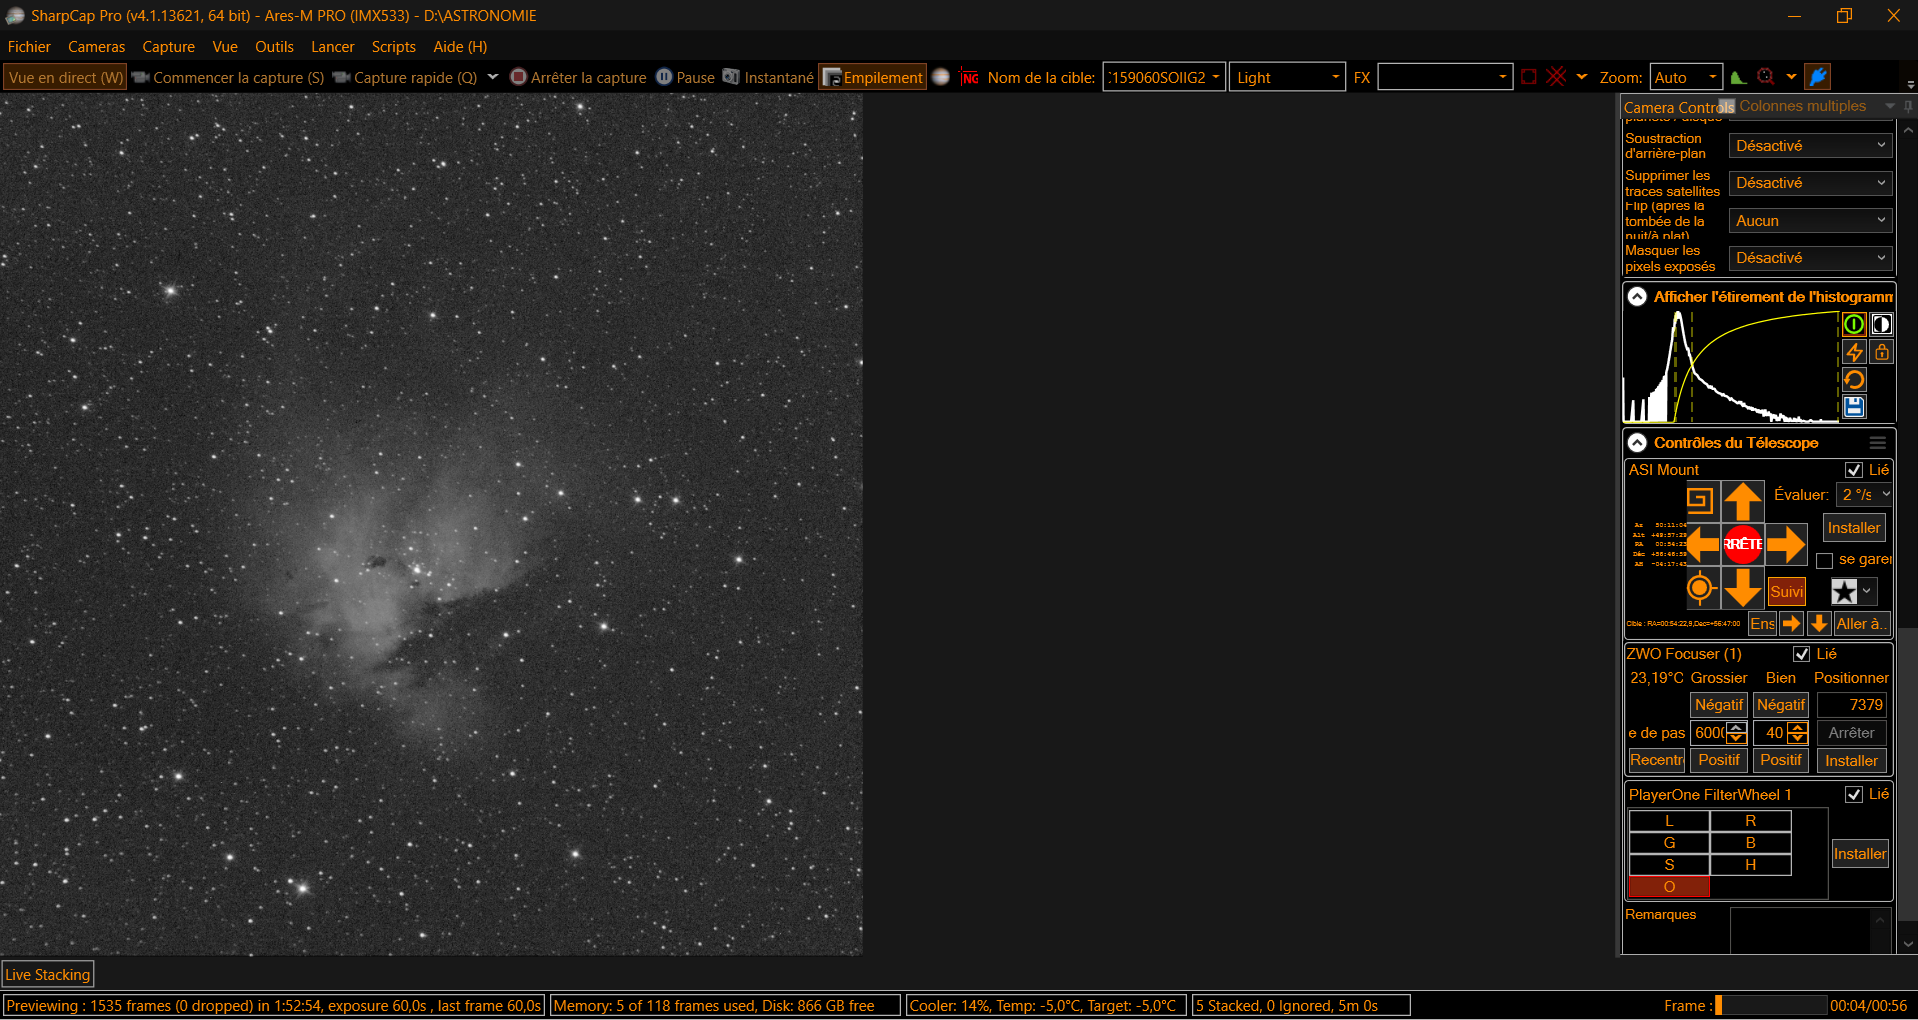Select the L filter in the filter wheel
This screenshot has height=1020, width=1918.
coord(1669,821)
